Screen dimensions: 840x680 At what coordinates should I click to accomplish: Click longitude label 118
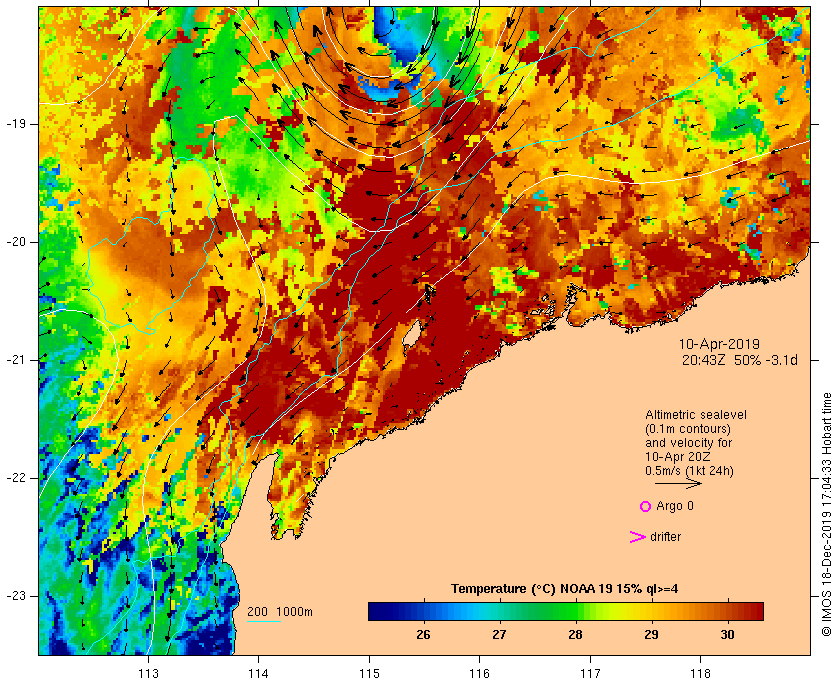701,674
